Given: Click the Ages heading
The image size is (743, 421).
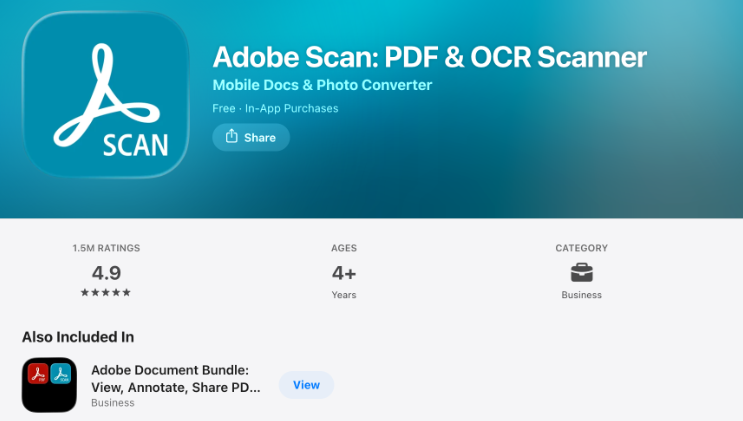Looking at the screenshot, I should pos(344,248).
